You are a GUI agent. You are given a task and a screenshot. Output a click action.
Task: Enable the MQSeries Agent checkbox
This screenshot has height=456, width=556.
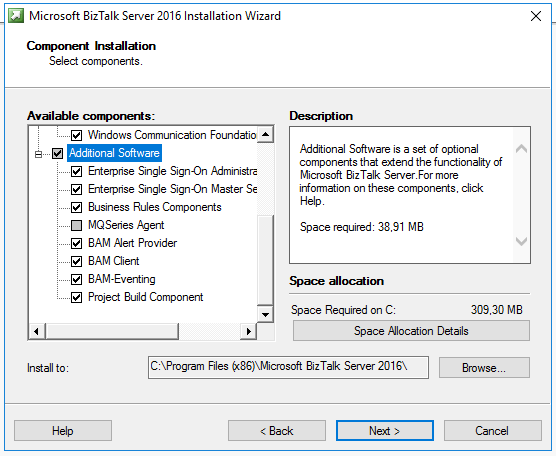pos(77,225)
